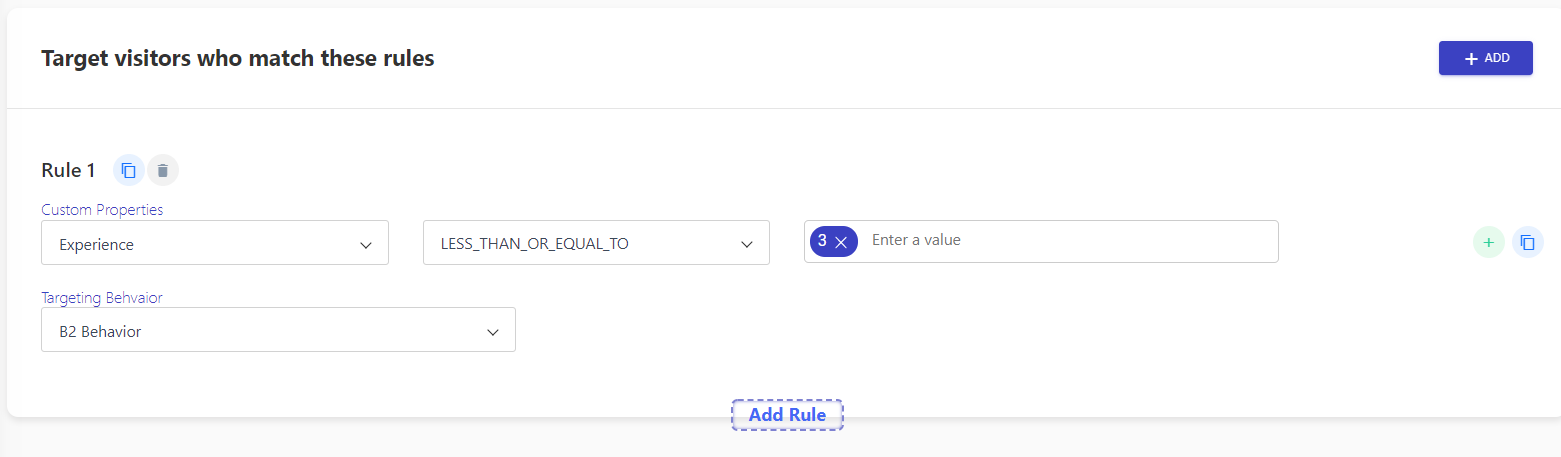Click the chevron arrow in the operator field
The height and width of the screenshot is (457, 1561).
tap(746, 244)
